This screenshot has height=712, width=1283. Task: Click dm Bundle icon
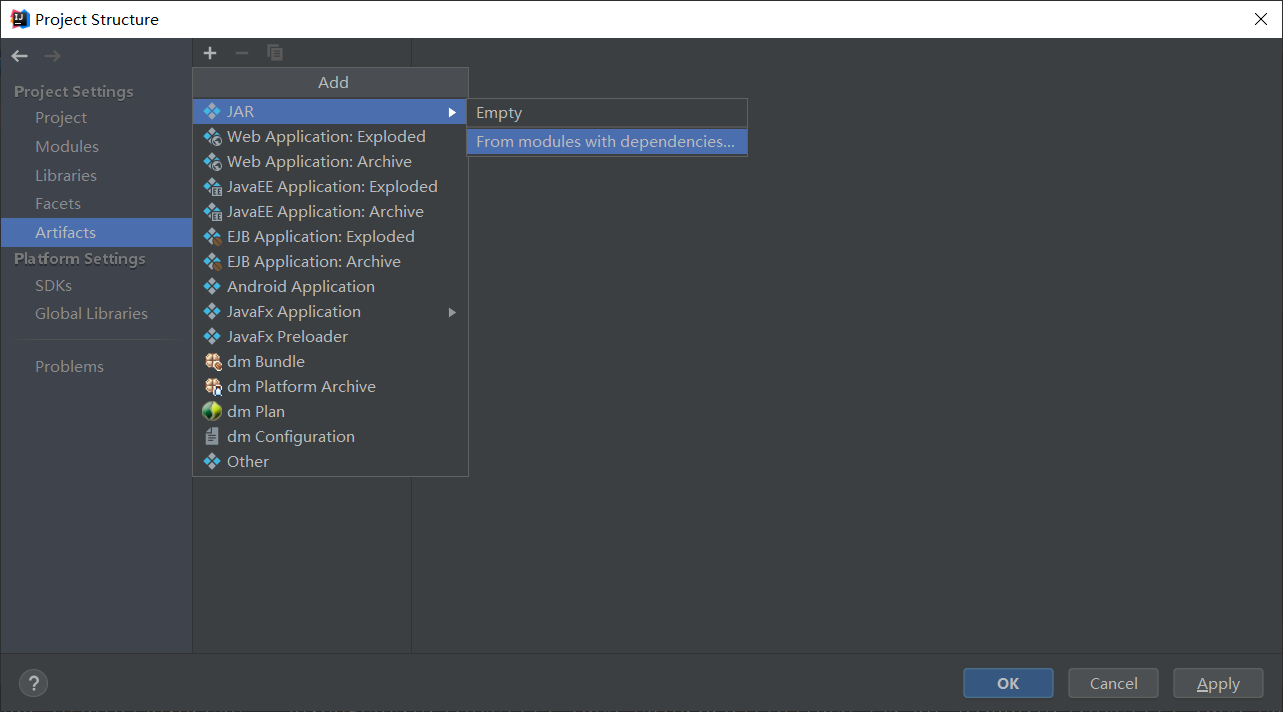pyautogui.click(x=212, y=362)
